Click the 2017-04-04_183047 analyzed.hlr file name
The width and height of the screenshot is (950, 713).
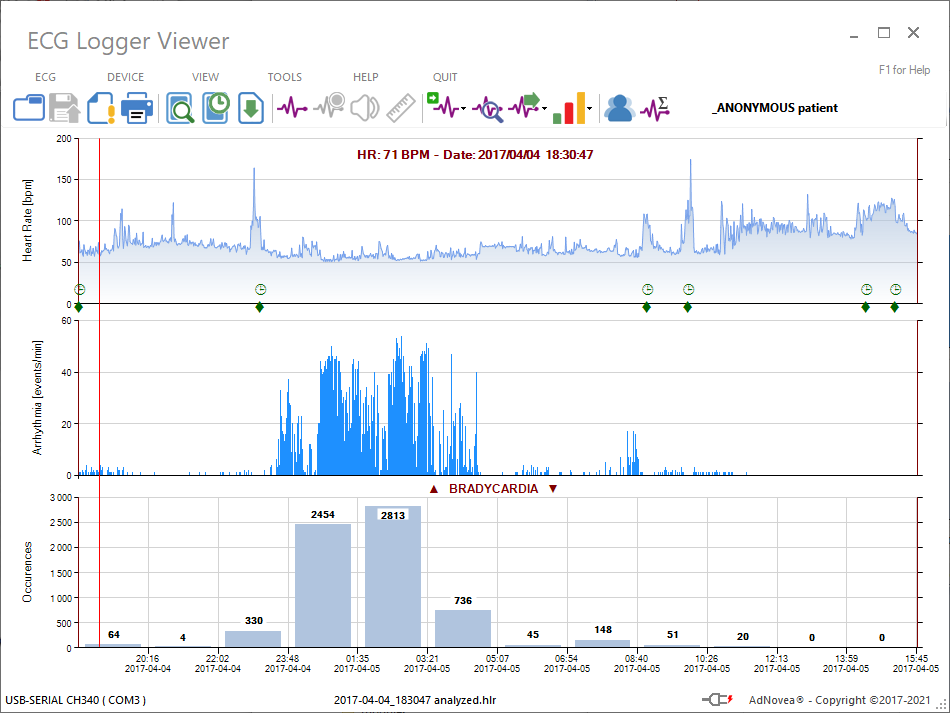[415, 700]
